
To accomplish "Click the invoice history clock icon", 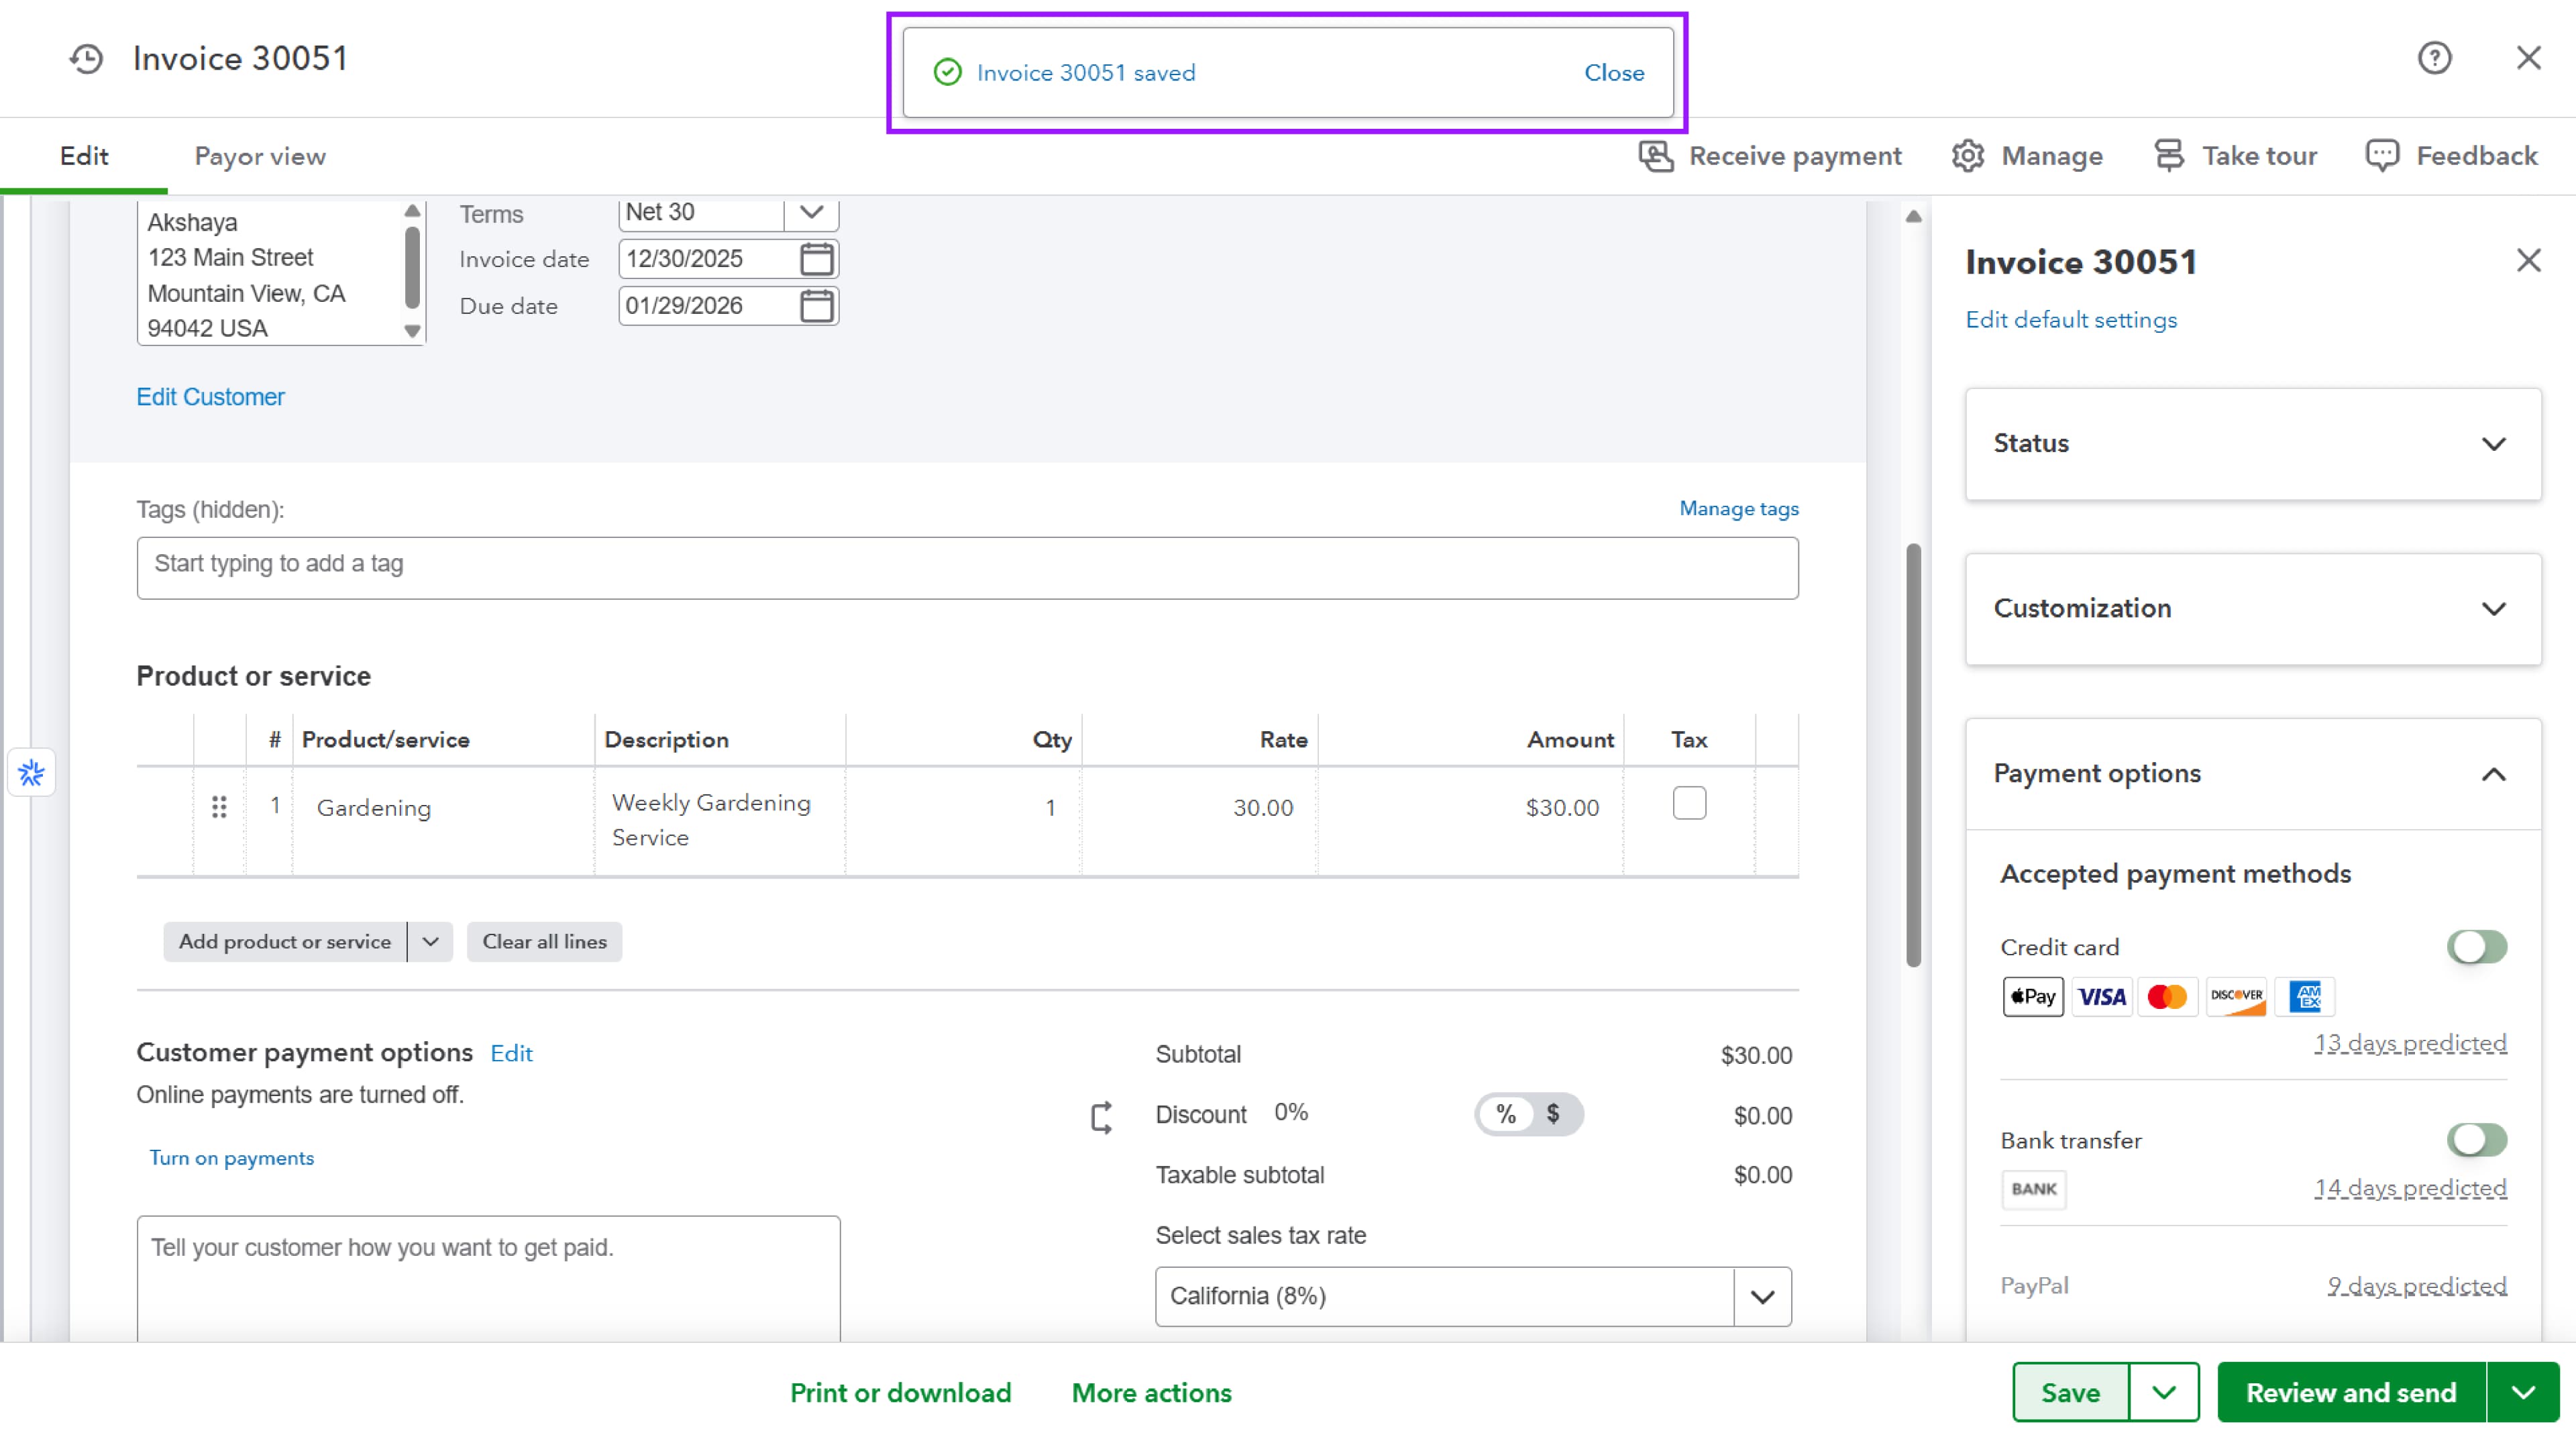I will point(87,59).
